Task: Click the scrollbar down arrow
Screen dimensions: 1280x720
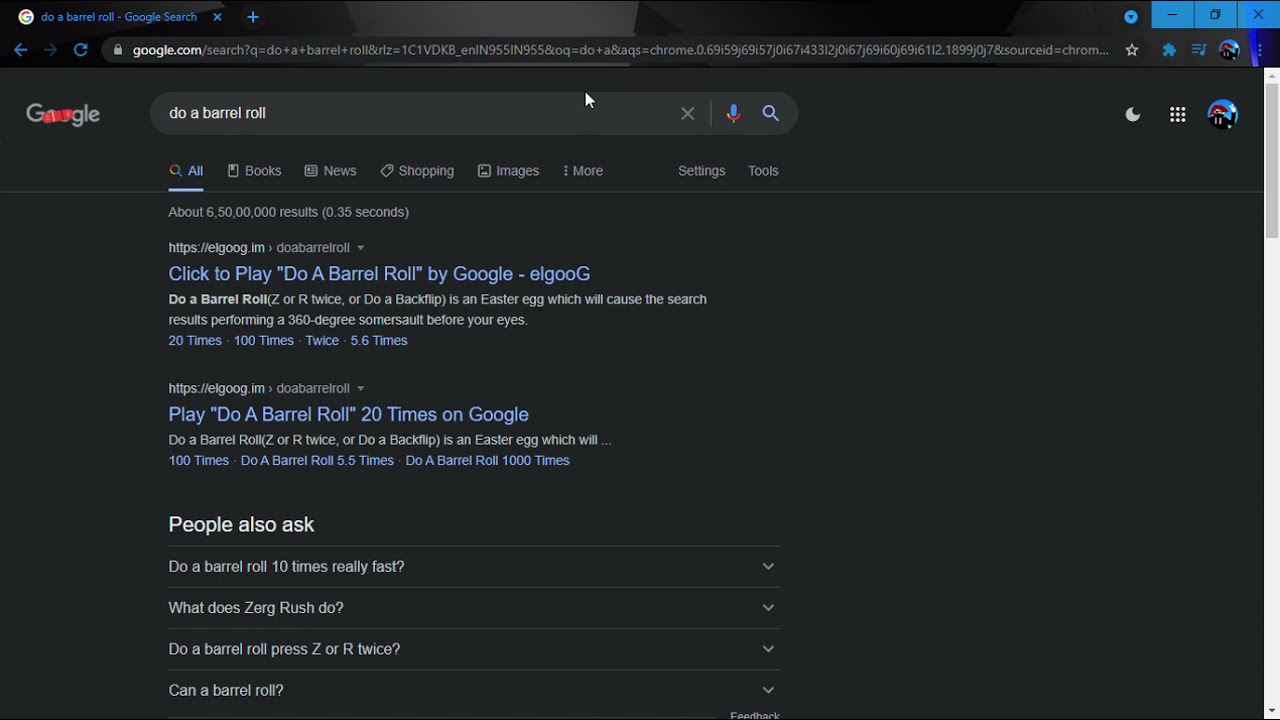Action: tap(1272, 711)
